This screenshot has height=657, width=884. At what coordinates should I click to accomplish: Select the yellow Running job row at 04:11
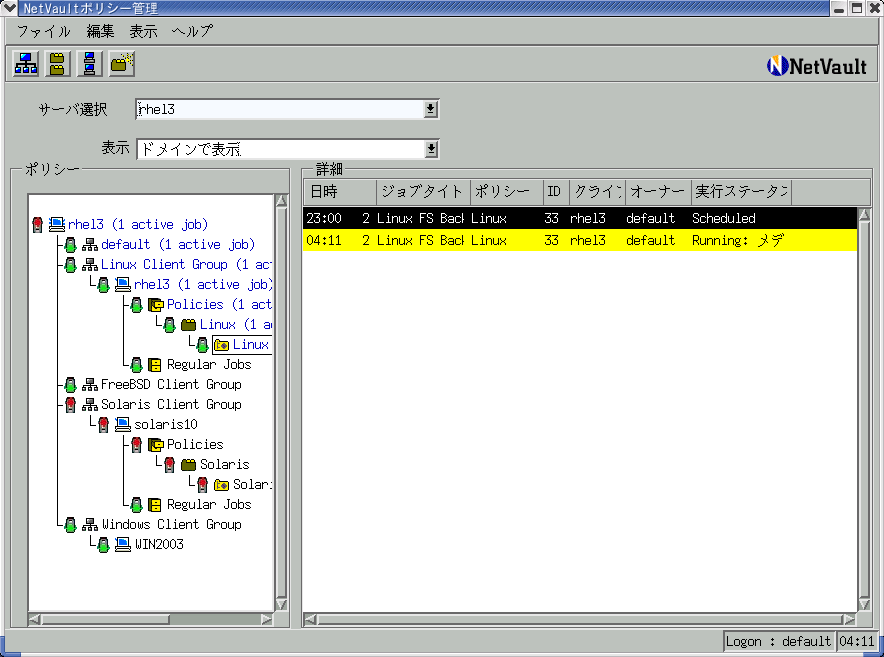pyautogui.click(x=580, y=241)
